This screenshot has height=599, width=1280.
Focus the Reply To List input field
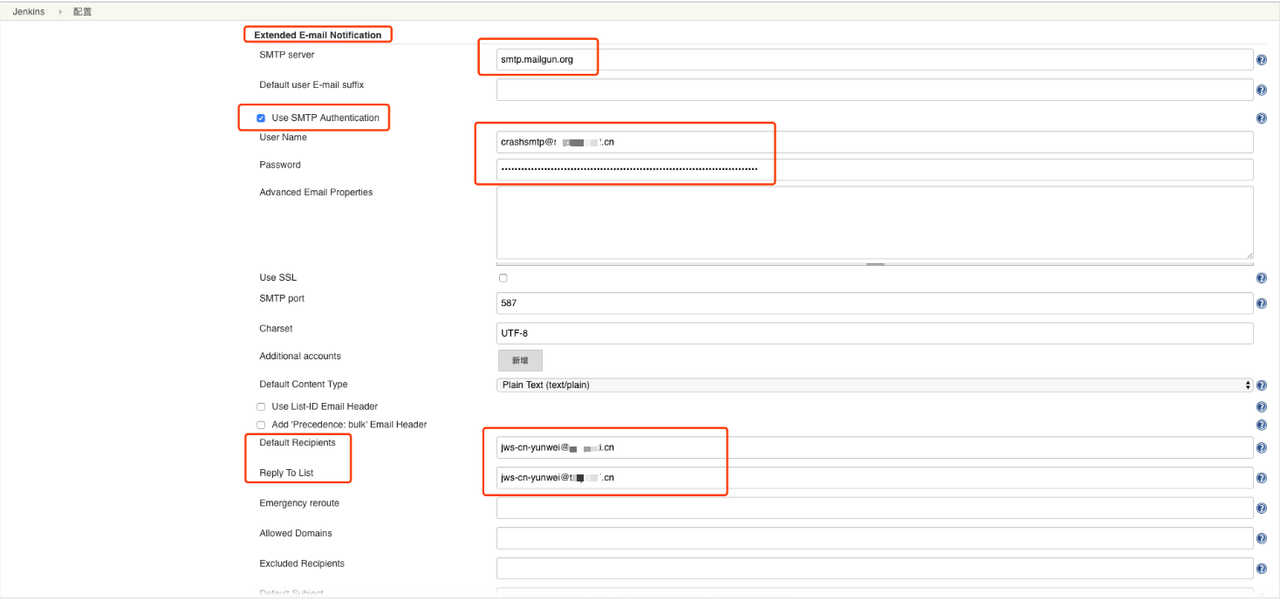pyautogui.click(x=875, y=478)
